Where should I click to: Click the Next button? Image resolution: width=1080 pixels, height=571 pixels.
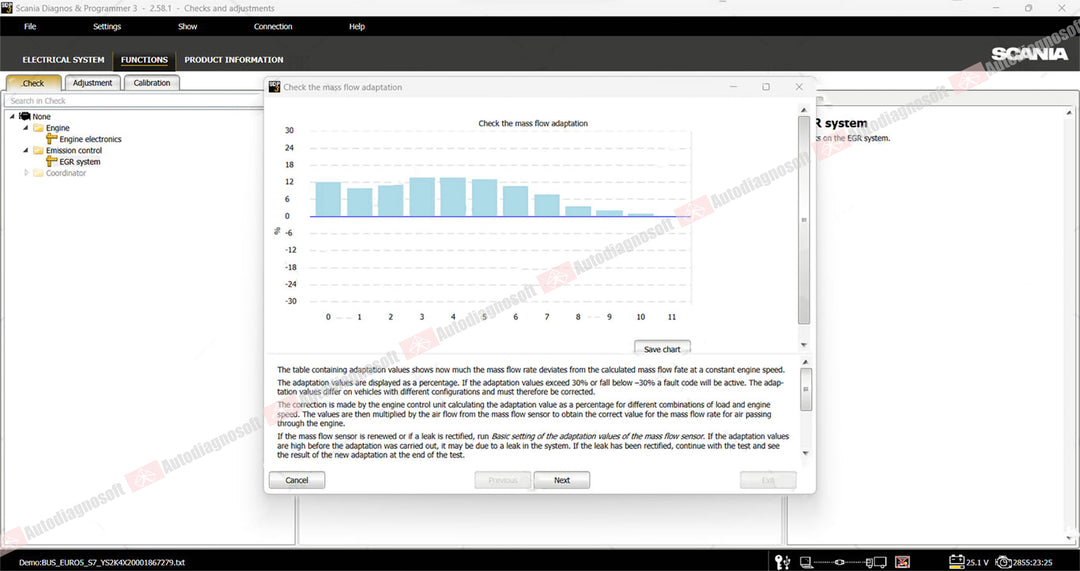(x=562, y=480)
